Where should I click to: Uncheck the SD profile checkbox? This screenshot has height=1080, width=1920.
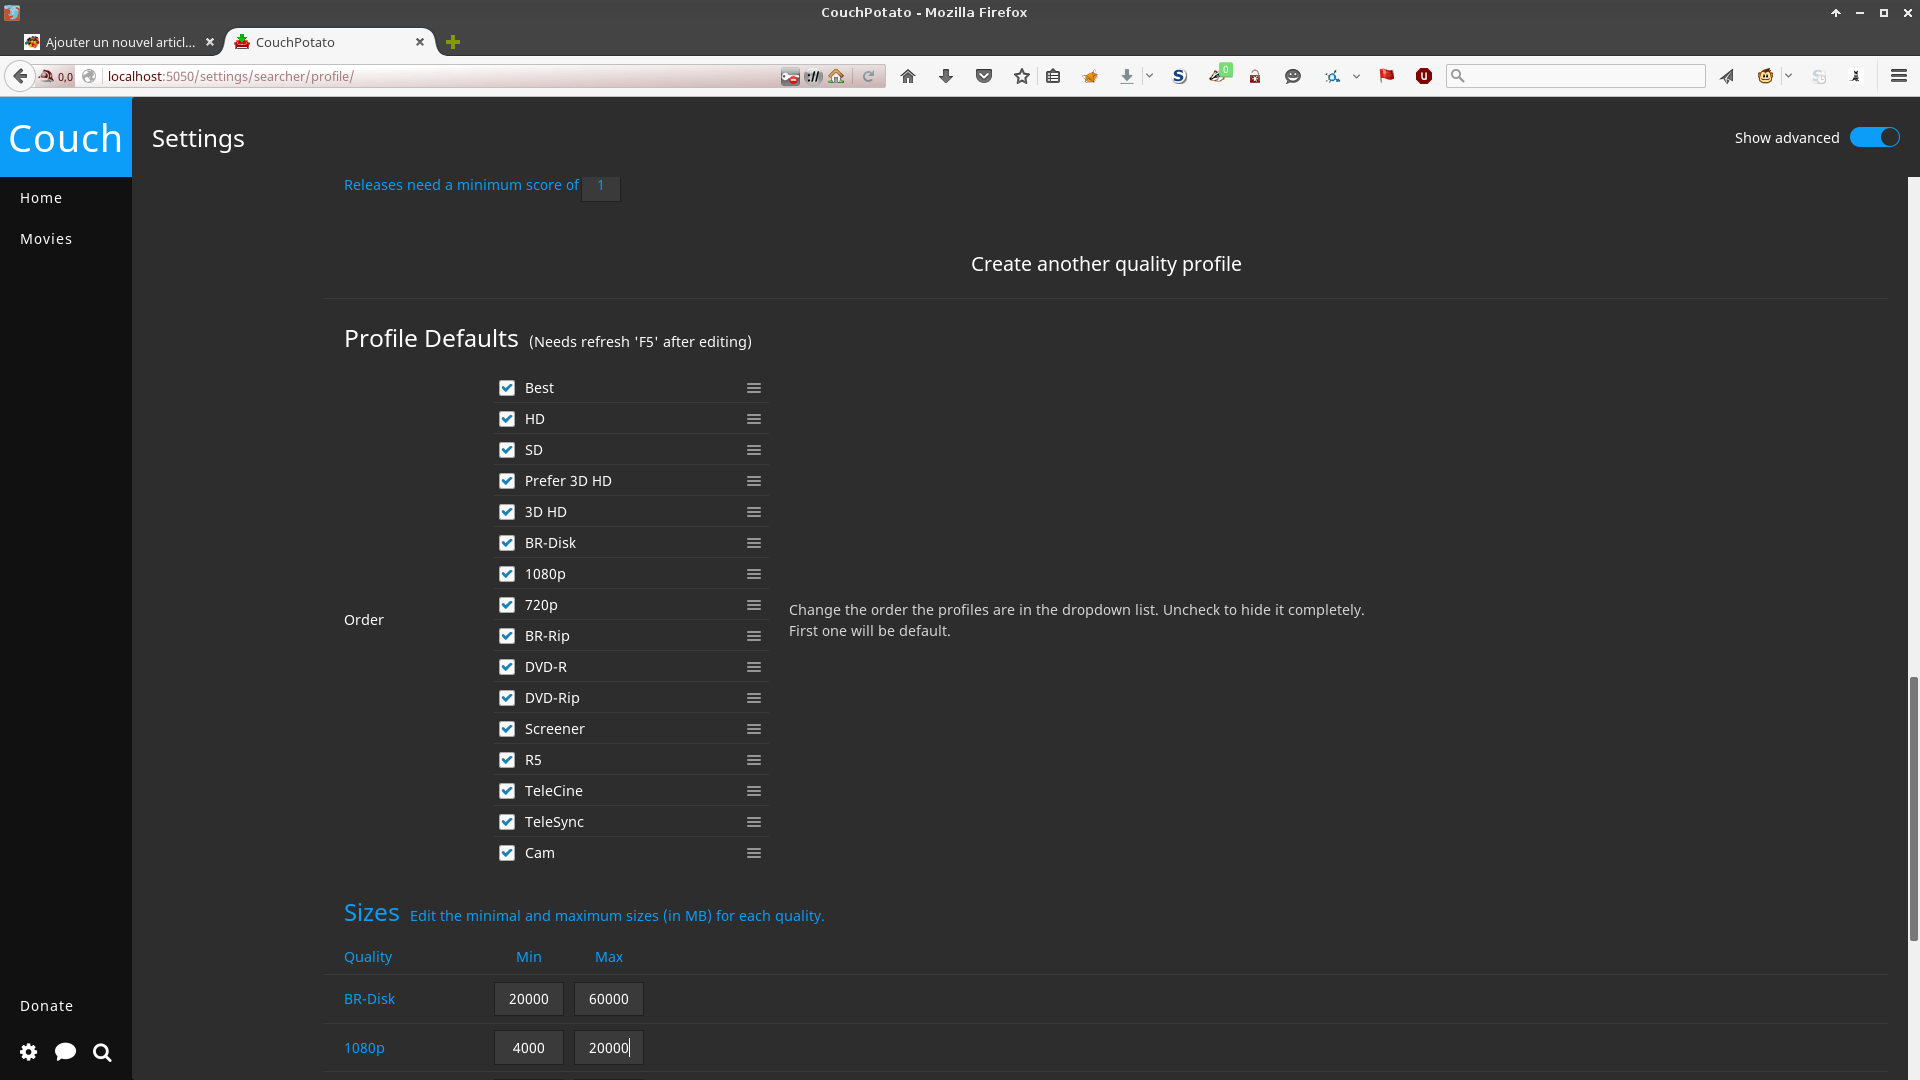[x=507, y=450]
